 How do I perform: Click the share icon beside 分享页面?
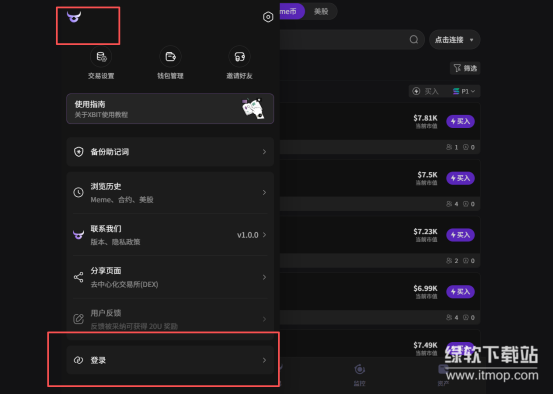click(78, 277)
